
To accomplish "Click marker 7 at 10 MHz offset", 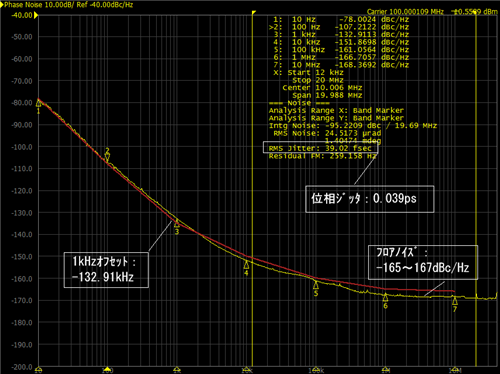I will tap(455, 301).
